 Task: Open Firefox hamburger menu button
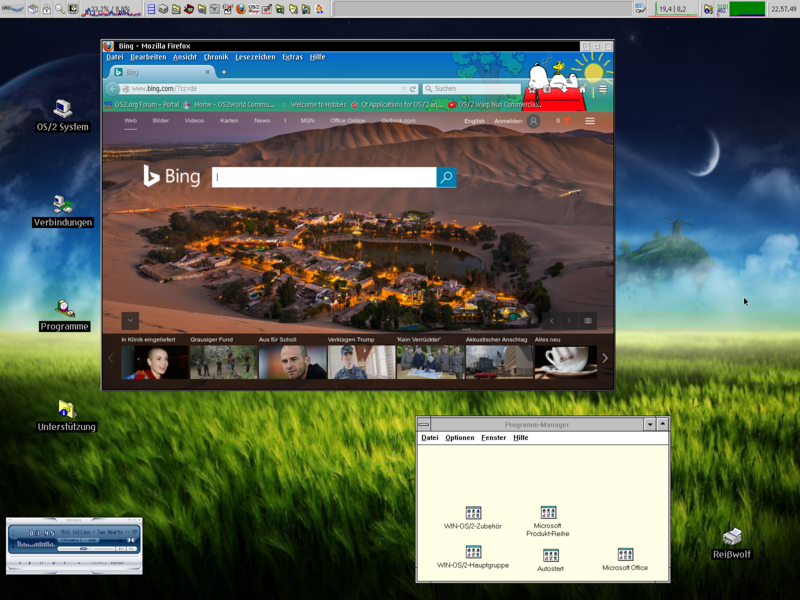603,89
